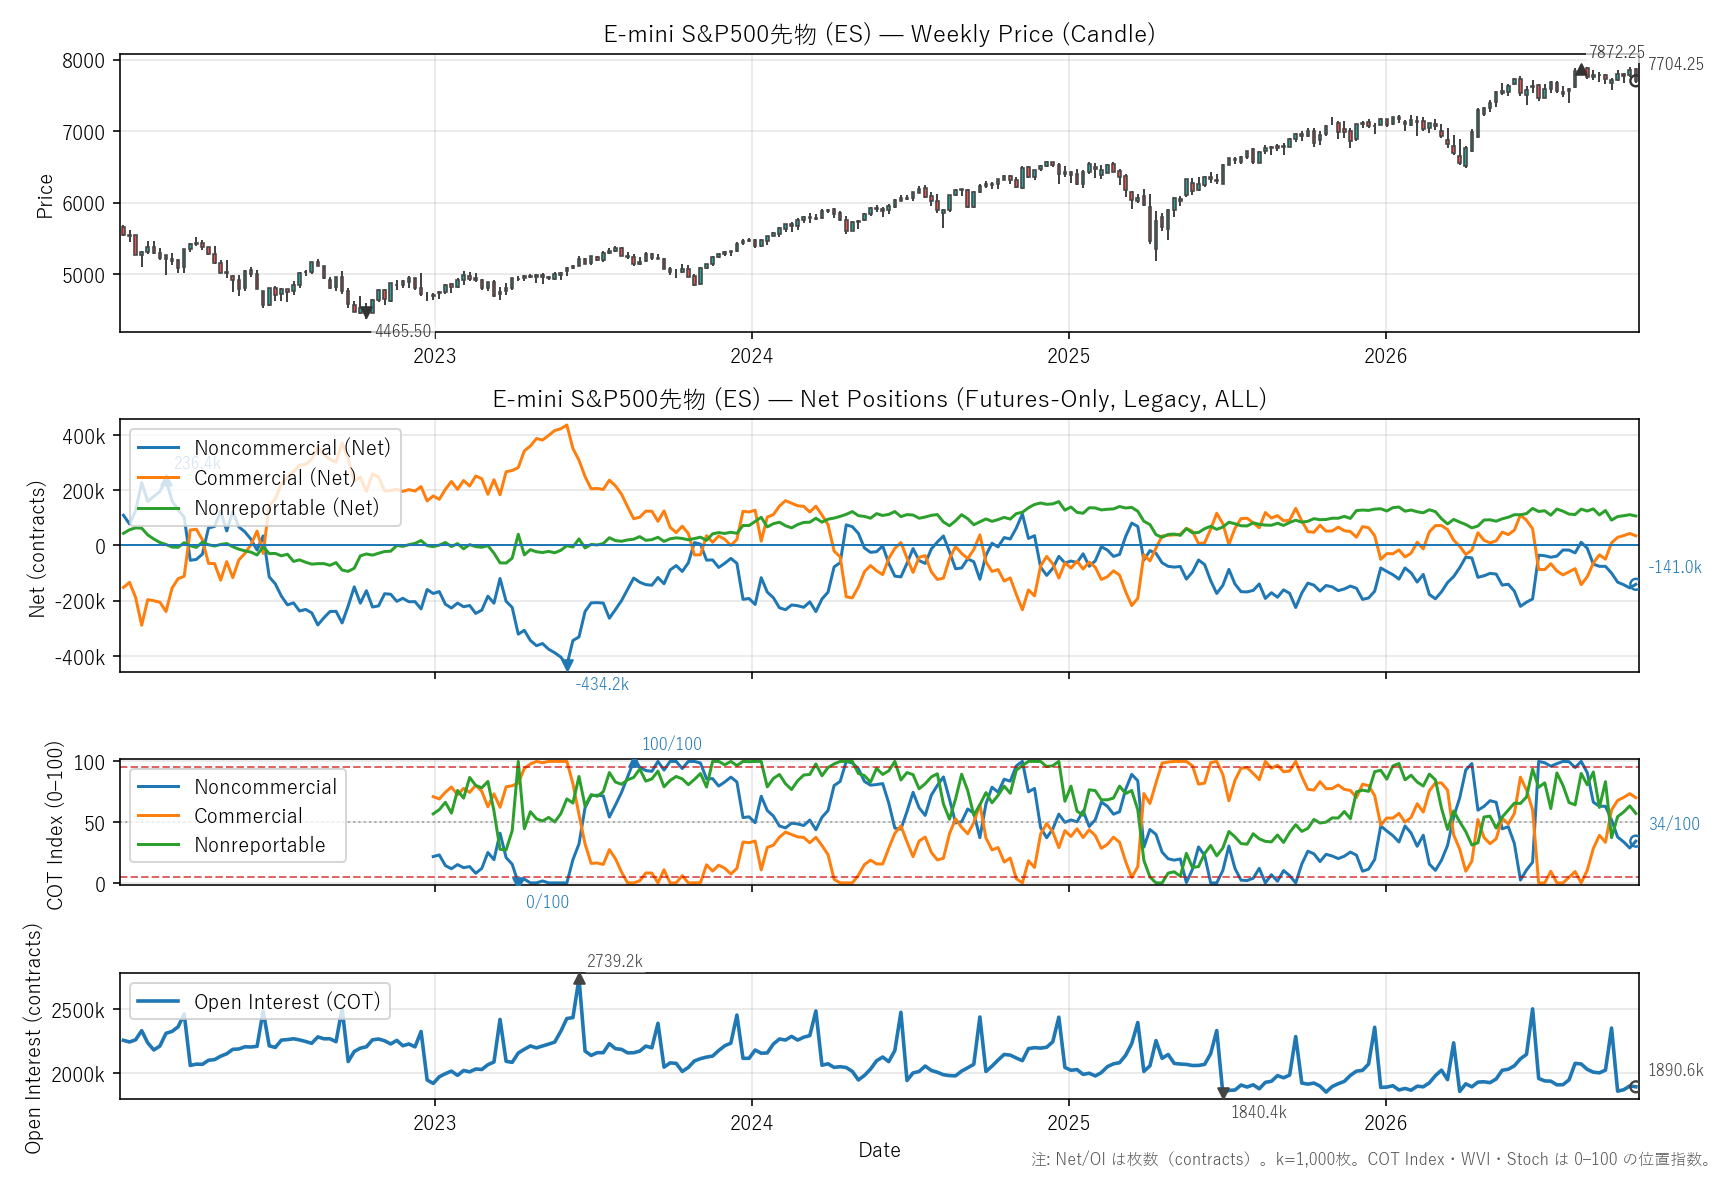The image size is (1728, 1180).
Task: Click the 'Open Interest (contracts)' y-axis label
Action: coord(33,1038)
